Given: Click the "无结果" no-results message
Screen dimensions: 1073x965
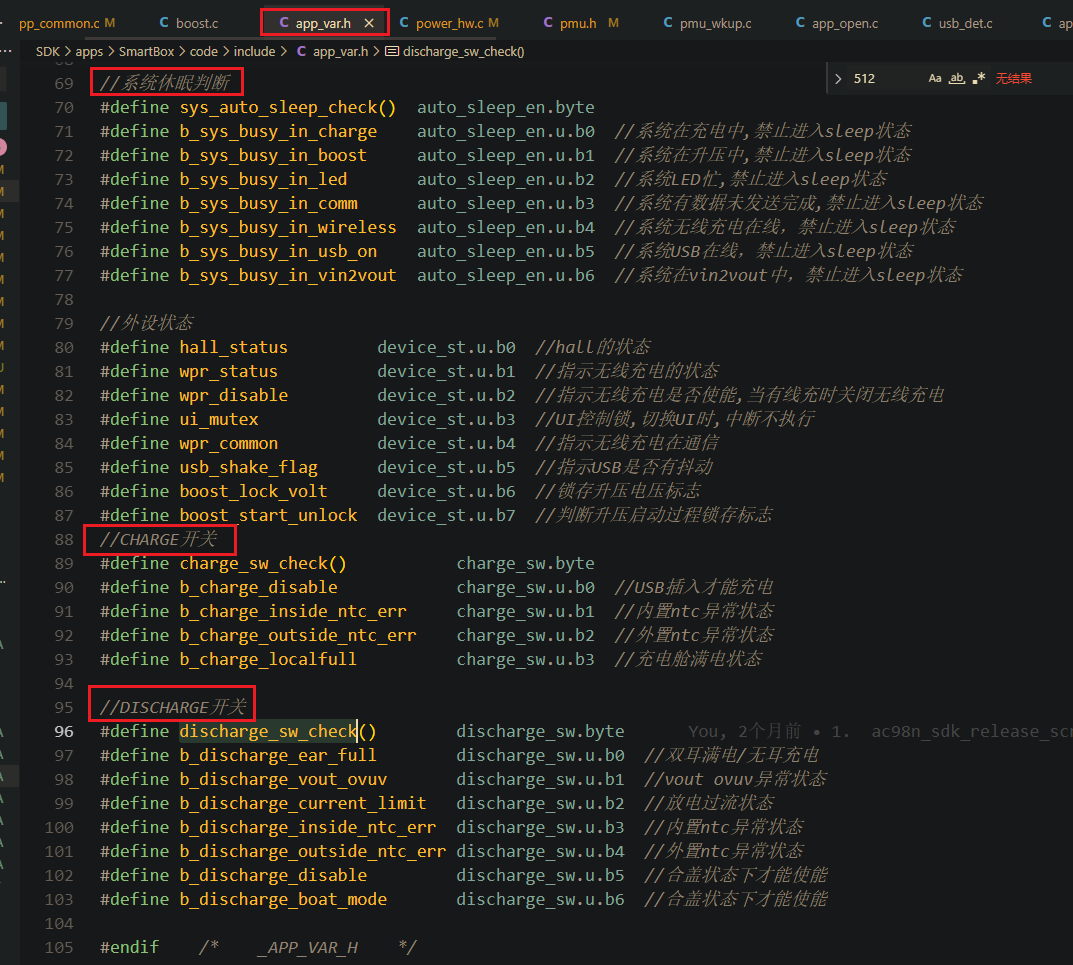Looking at the screenshot, I should (x=1013, y=79).
